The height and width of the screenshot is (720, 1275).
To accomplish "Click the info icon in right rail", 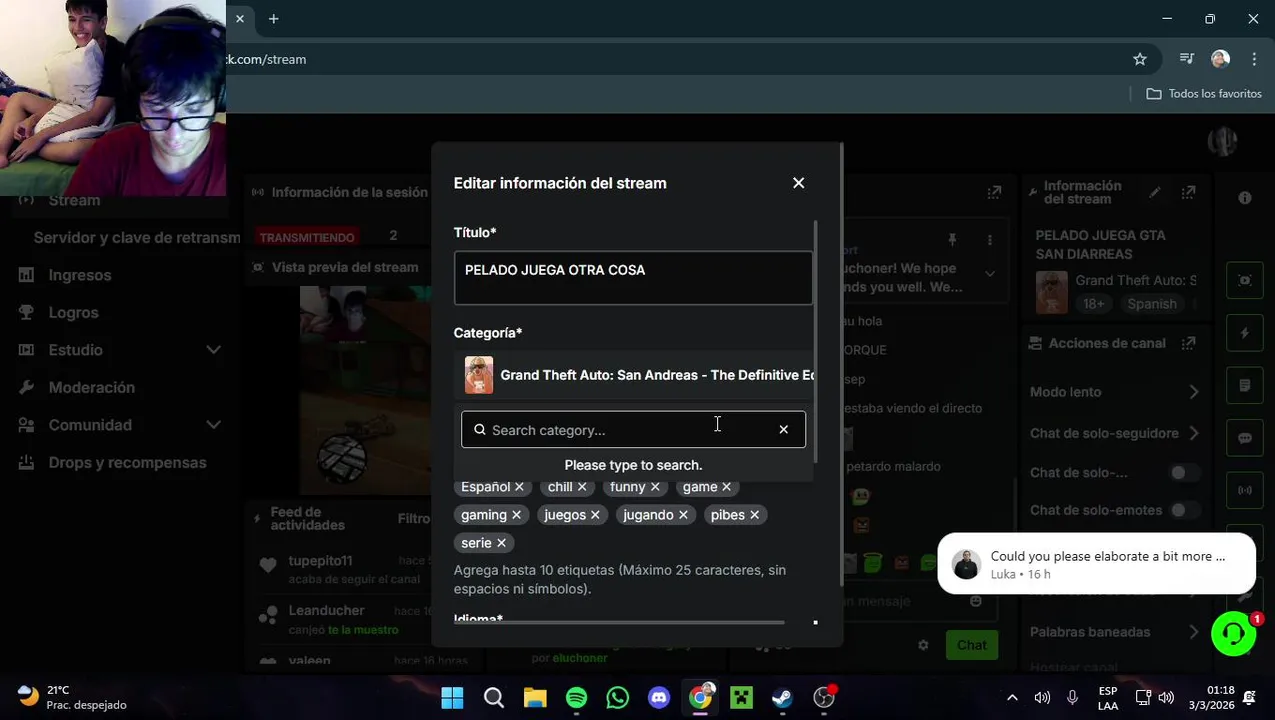I will click(x=1245, y=198).
